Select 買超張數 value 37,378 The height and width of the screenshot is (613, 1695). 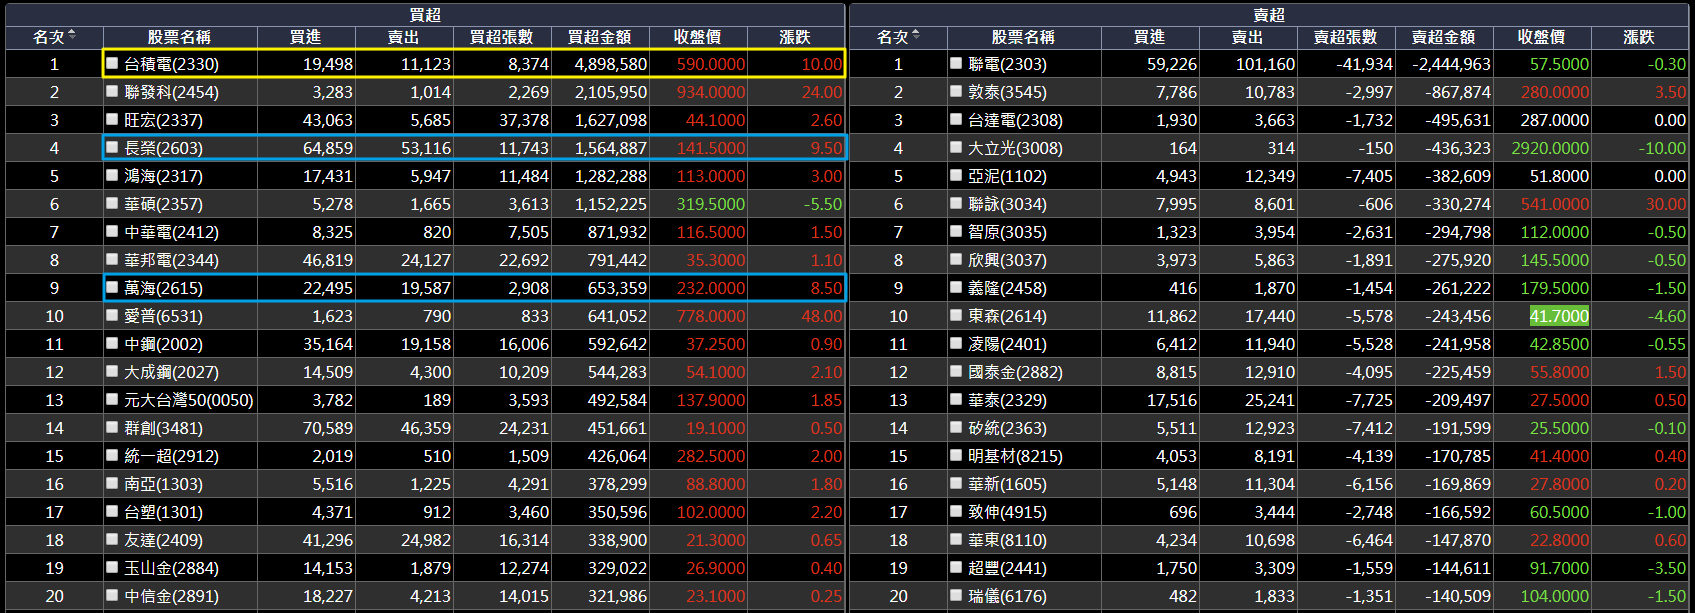click(524, 120)
